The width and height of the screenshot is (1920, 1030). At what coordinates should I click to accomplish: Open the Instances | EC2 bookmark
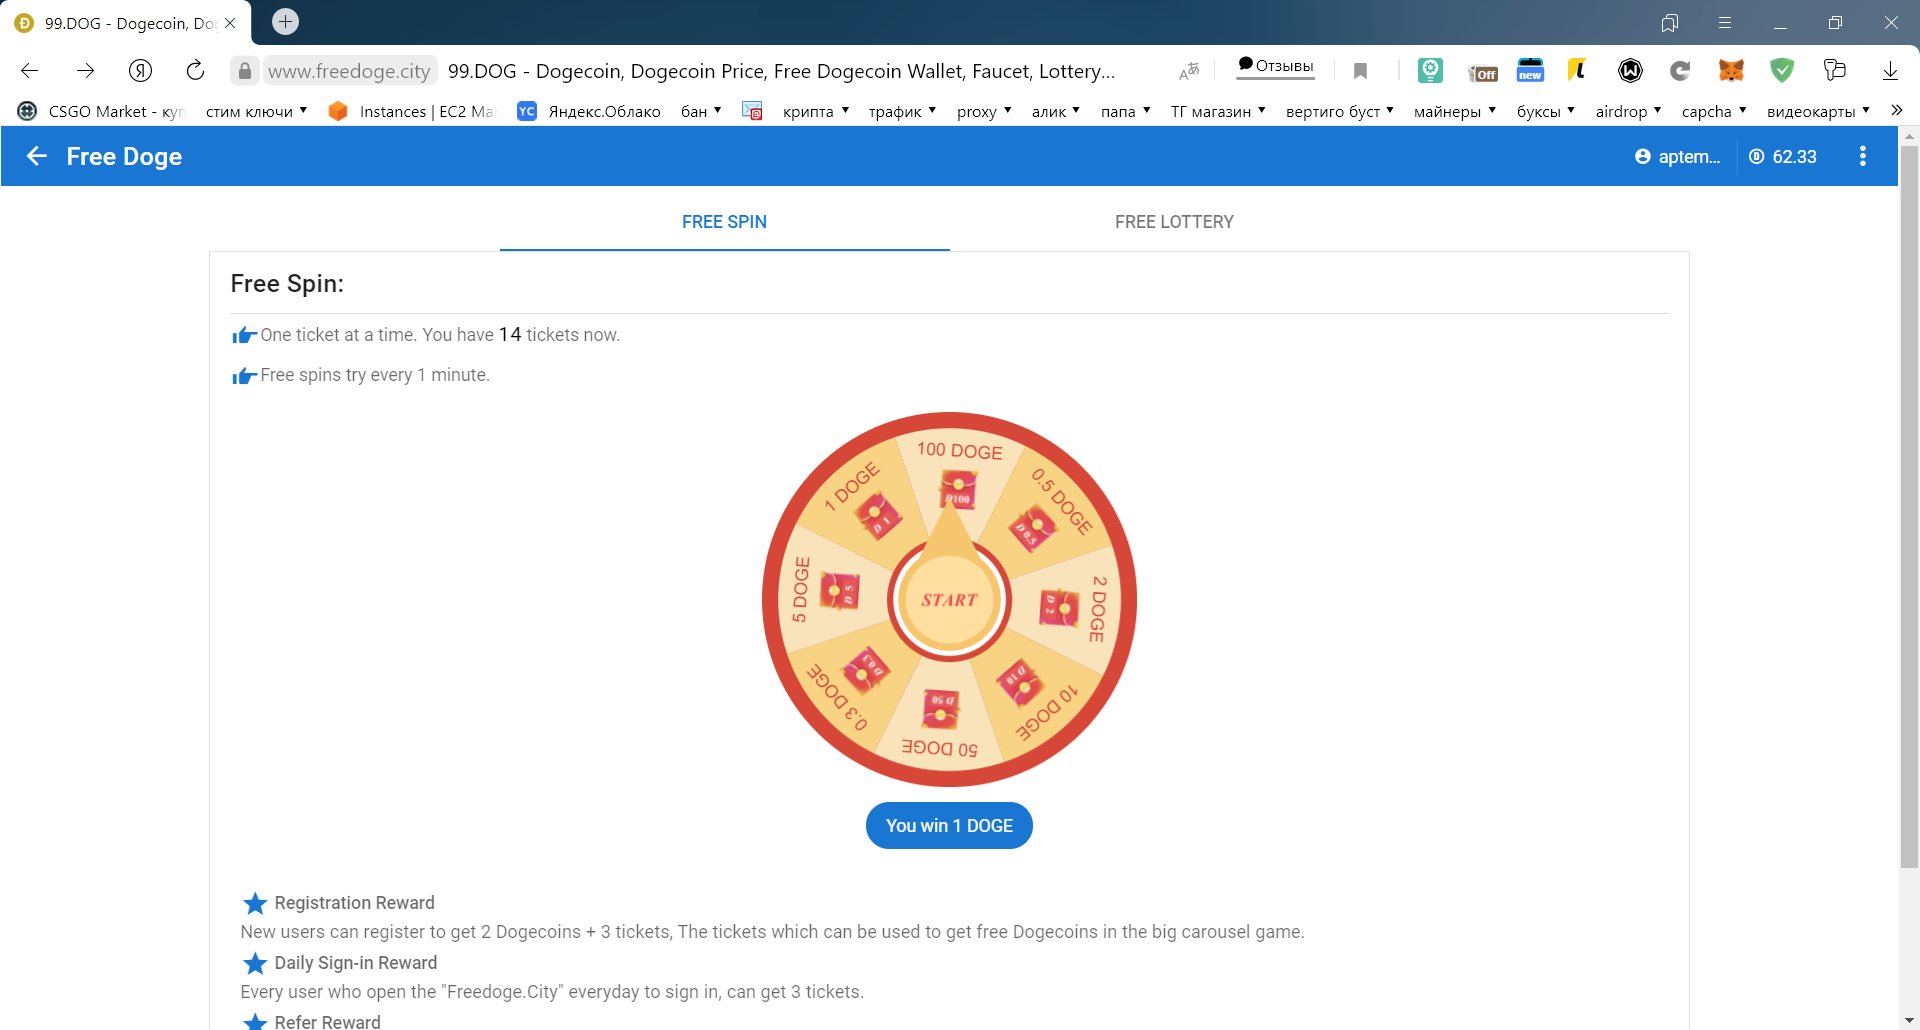[x=412, y=111]
